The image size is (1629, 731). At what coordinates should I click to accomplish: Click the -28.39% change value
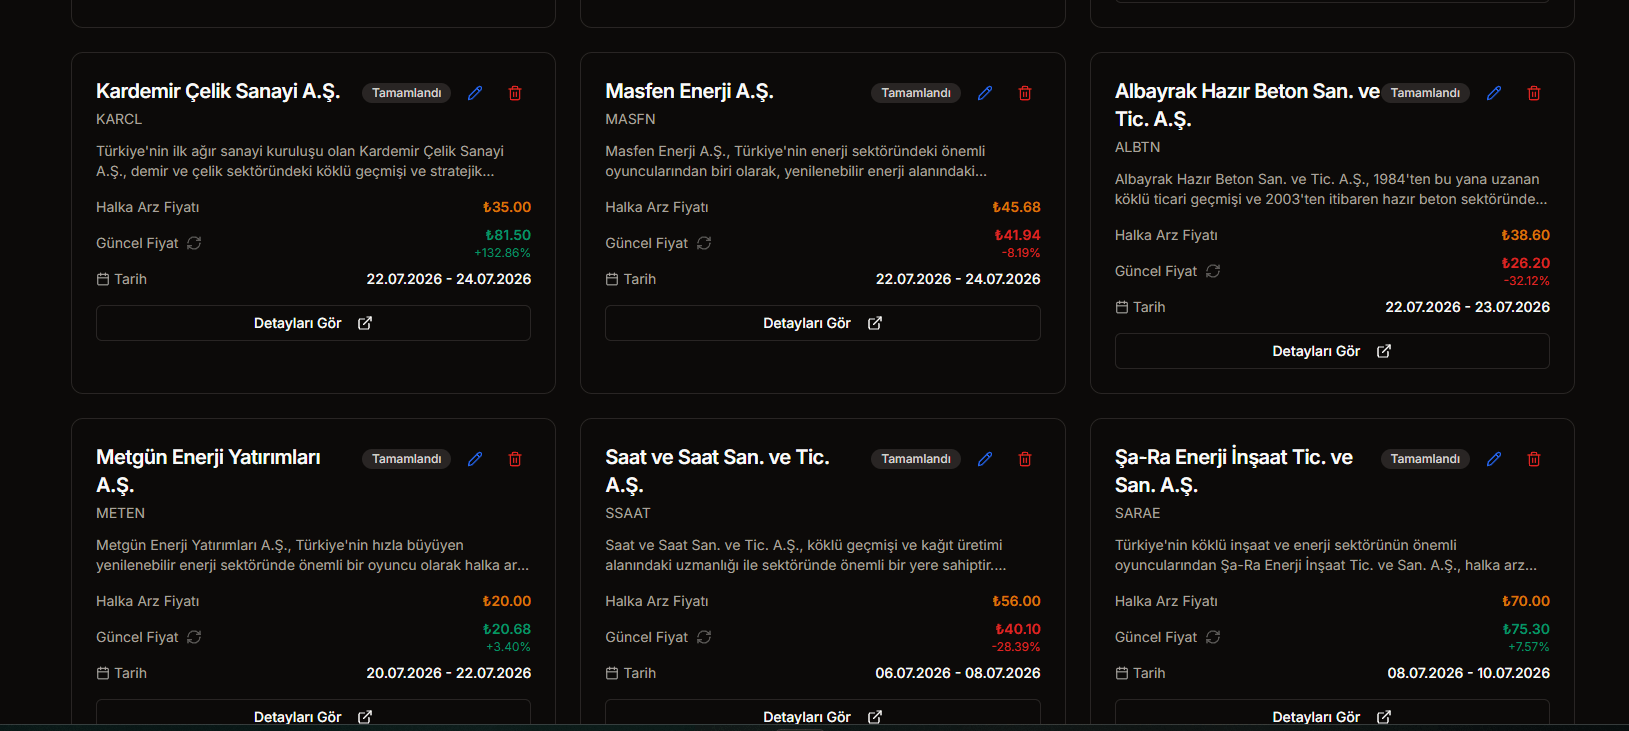1016,647
